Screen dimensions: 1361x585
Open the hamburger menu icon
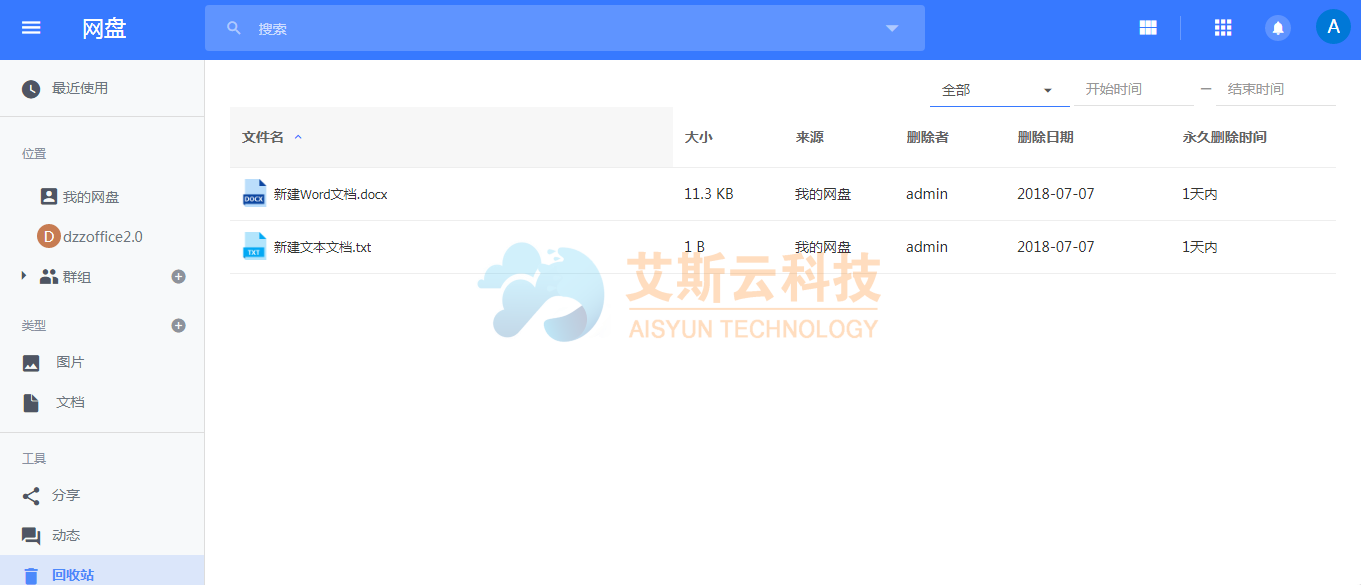tap(31, 28)
